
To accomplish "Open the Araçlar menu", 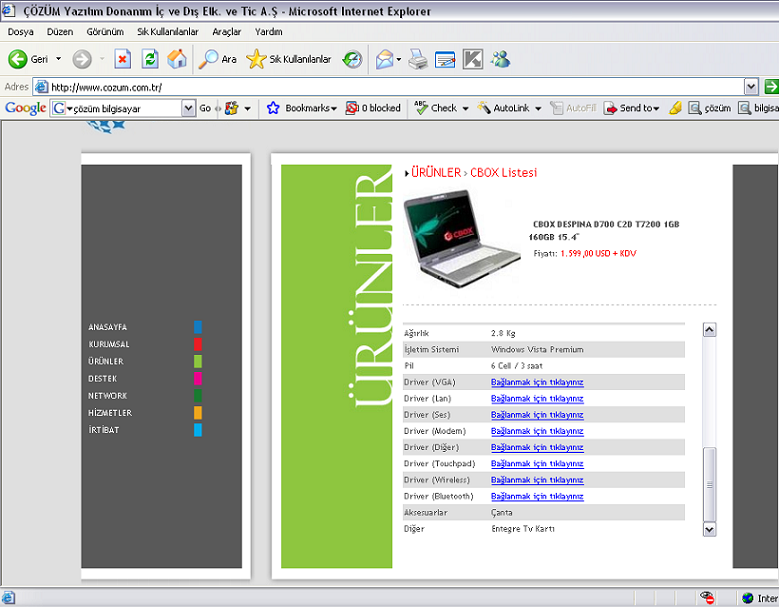I will (227, 32).
